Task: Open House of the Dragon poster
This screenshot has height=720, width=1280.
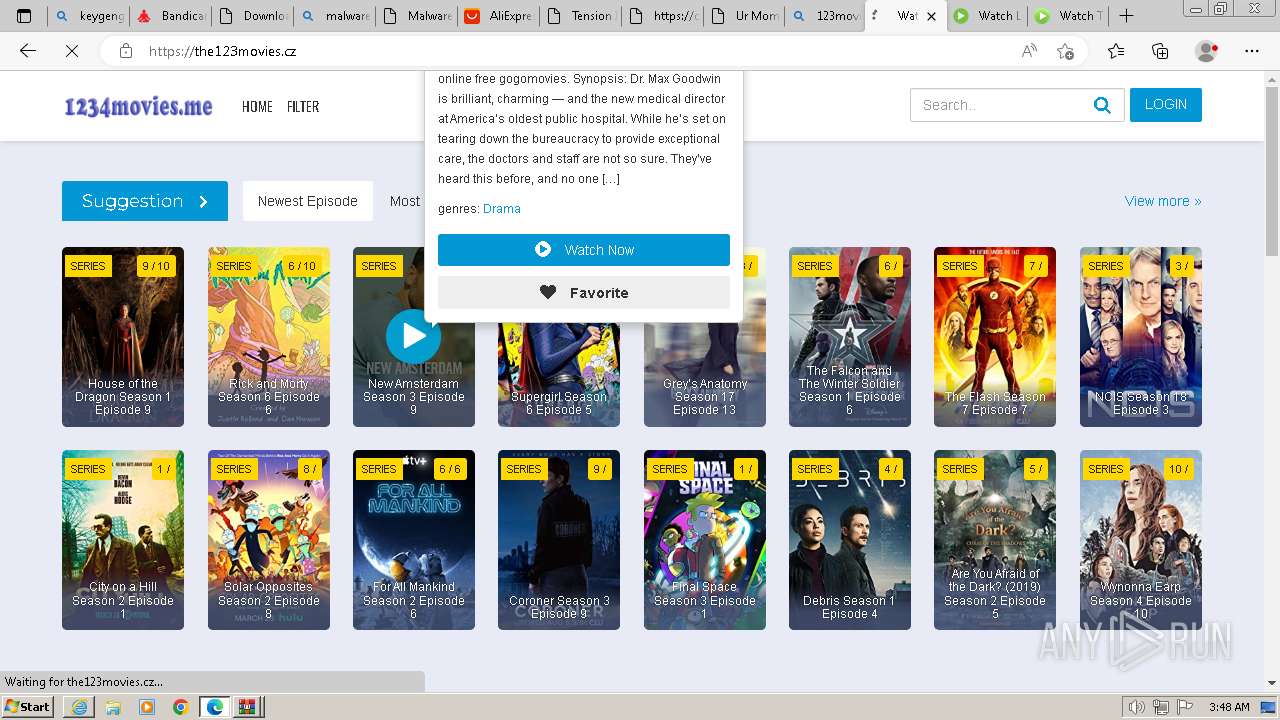Action: tap(123, 337)
